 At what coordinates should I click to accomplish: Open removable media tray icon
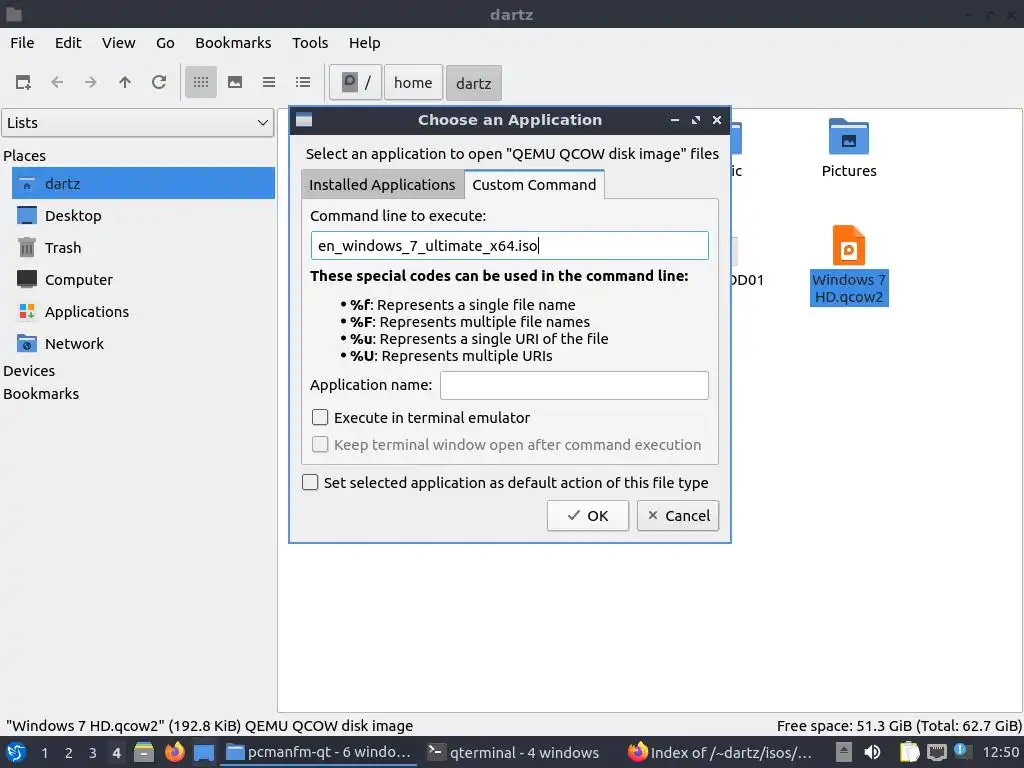pyautogui.click(x=844, y=752)
